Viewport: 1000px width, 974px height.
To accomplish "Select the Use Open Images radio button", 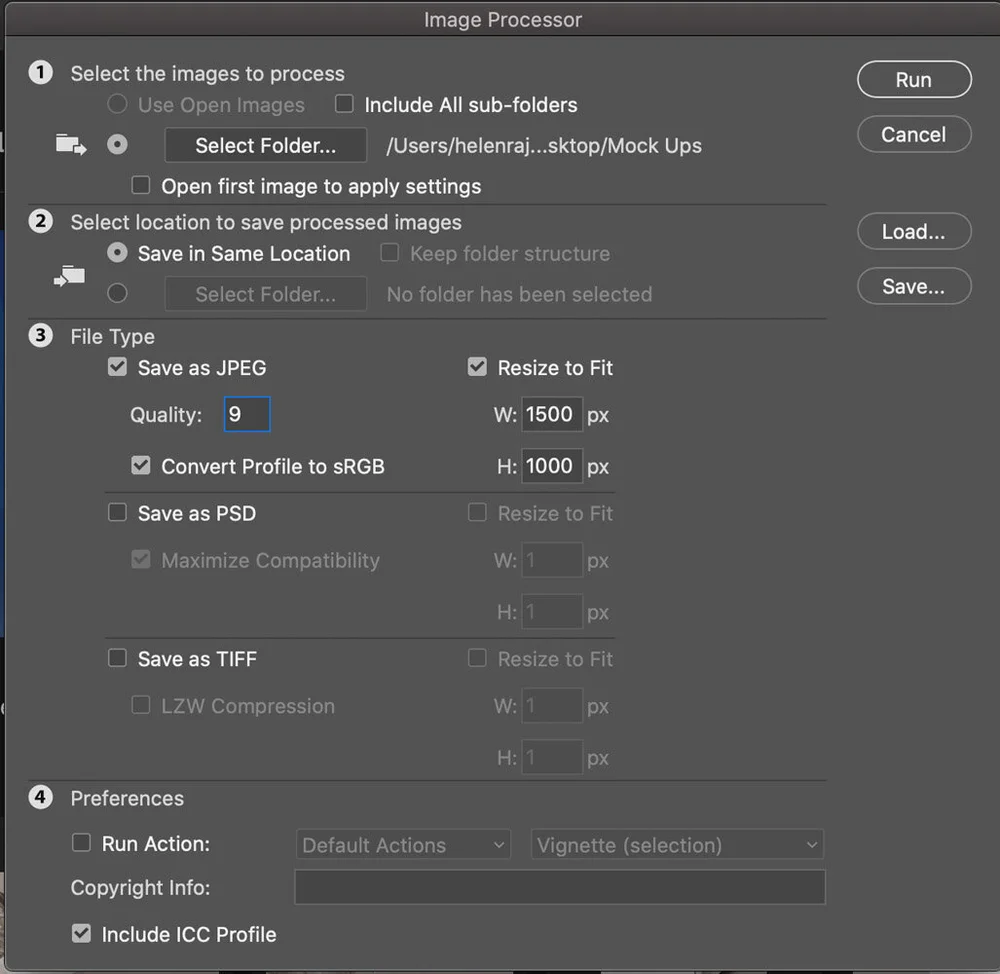I will point(117,104).
